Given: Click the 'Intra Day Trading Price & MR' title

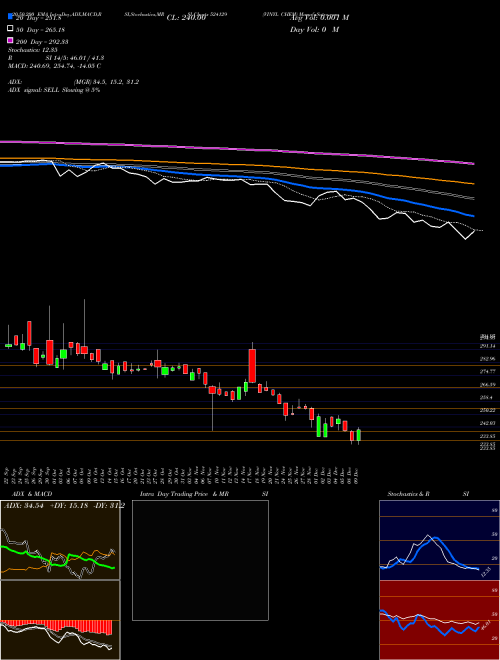Looking at the screenshot, I should click(184, 494).
